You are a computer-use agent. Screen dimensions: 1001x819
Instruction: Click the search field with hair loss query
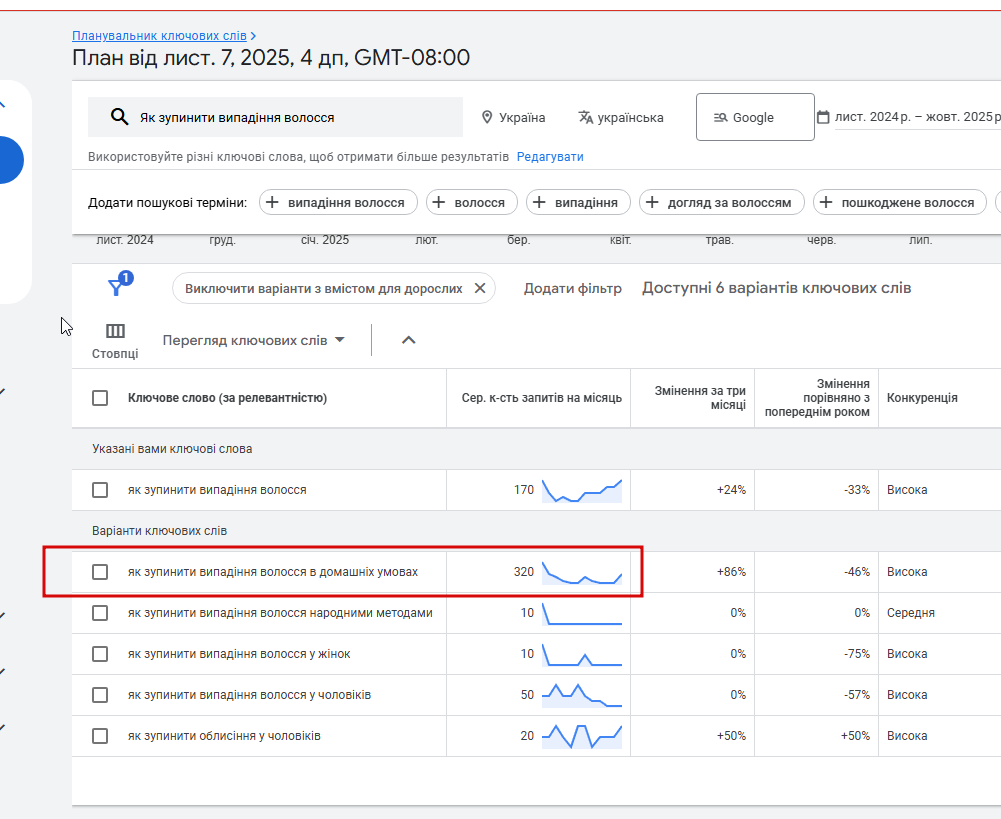coord(275,117)
